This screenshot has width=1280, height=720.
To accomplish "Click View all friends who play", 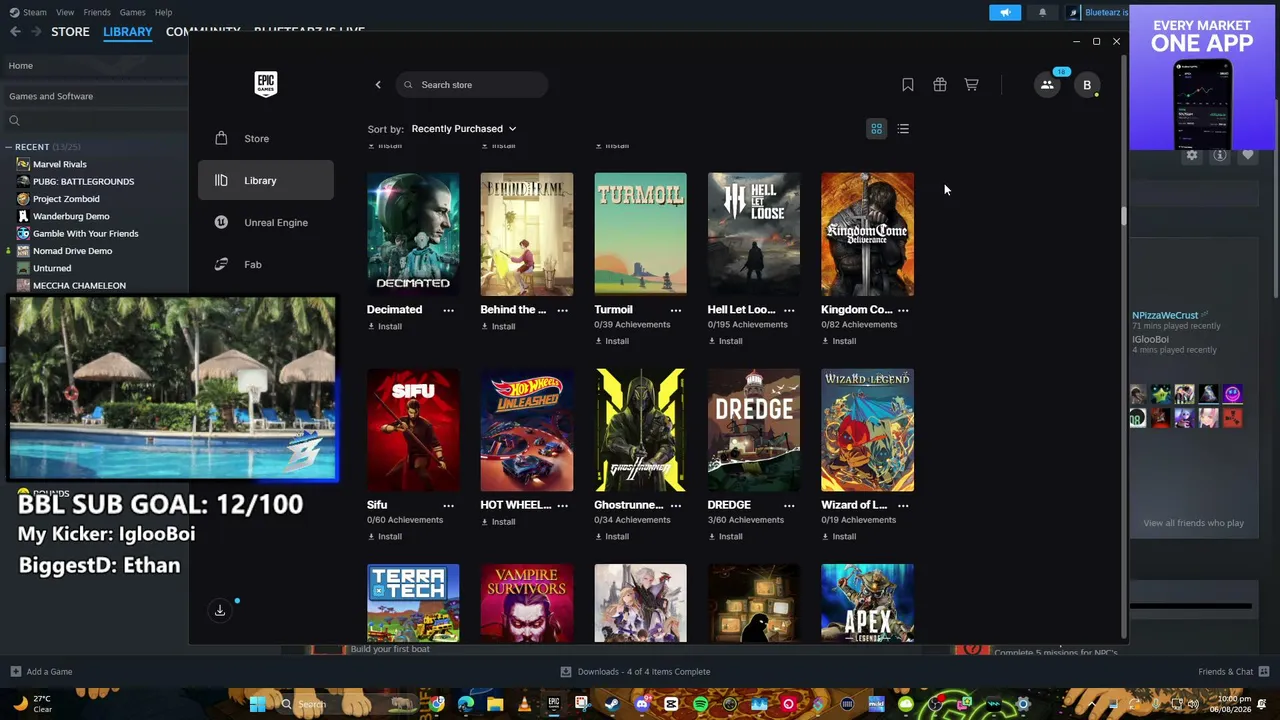I will click(1193, 523).
